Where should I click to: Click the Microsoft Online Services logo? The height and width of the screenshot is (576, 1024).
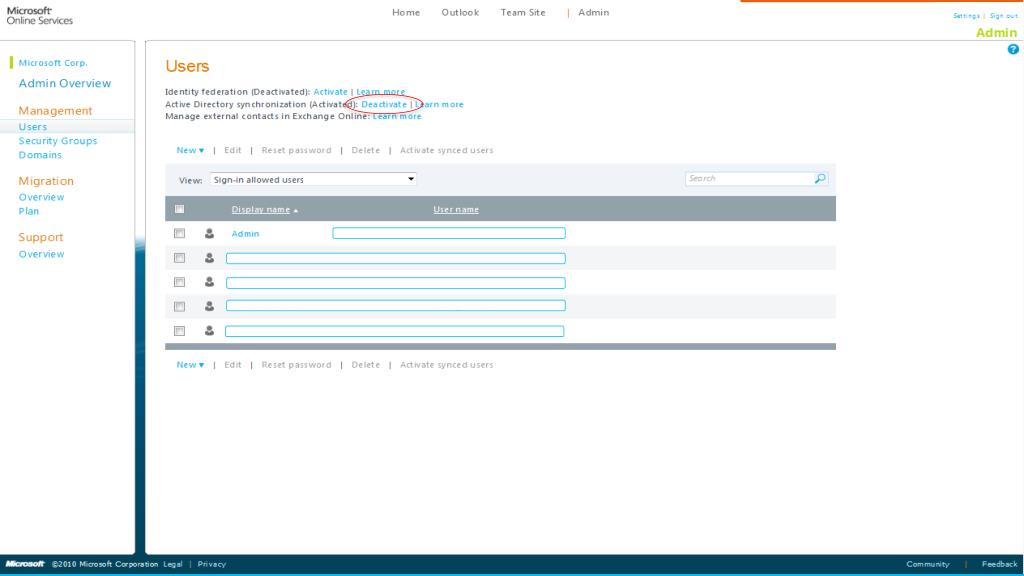coord(39,16)
